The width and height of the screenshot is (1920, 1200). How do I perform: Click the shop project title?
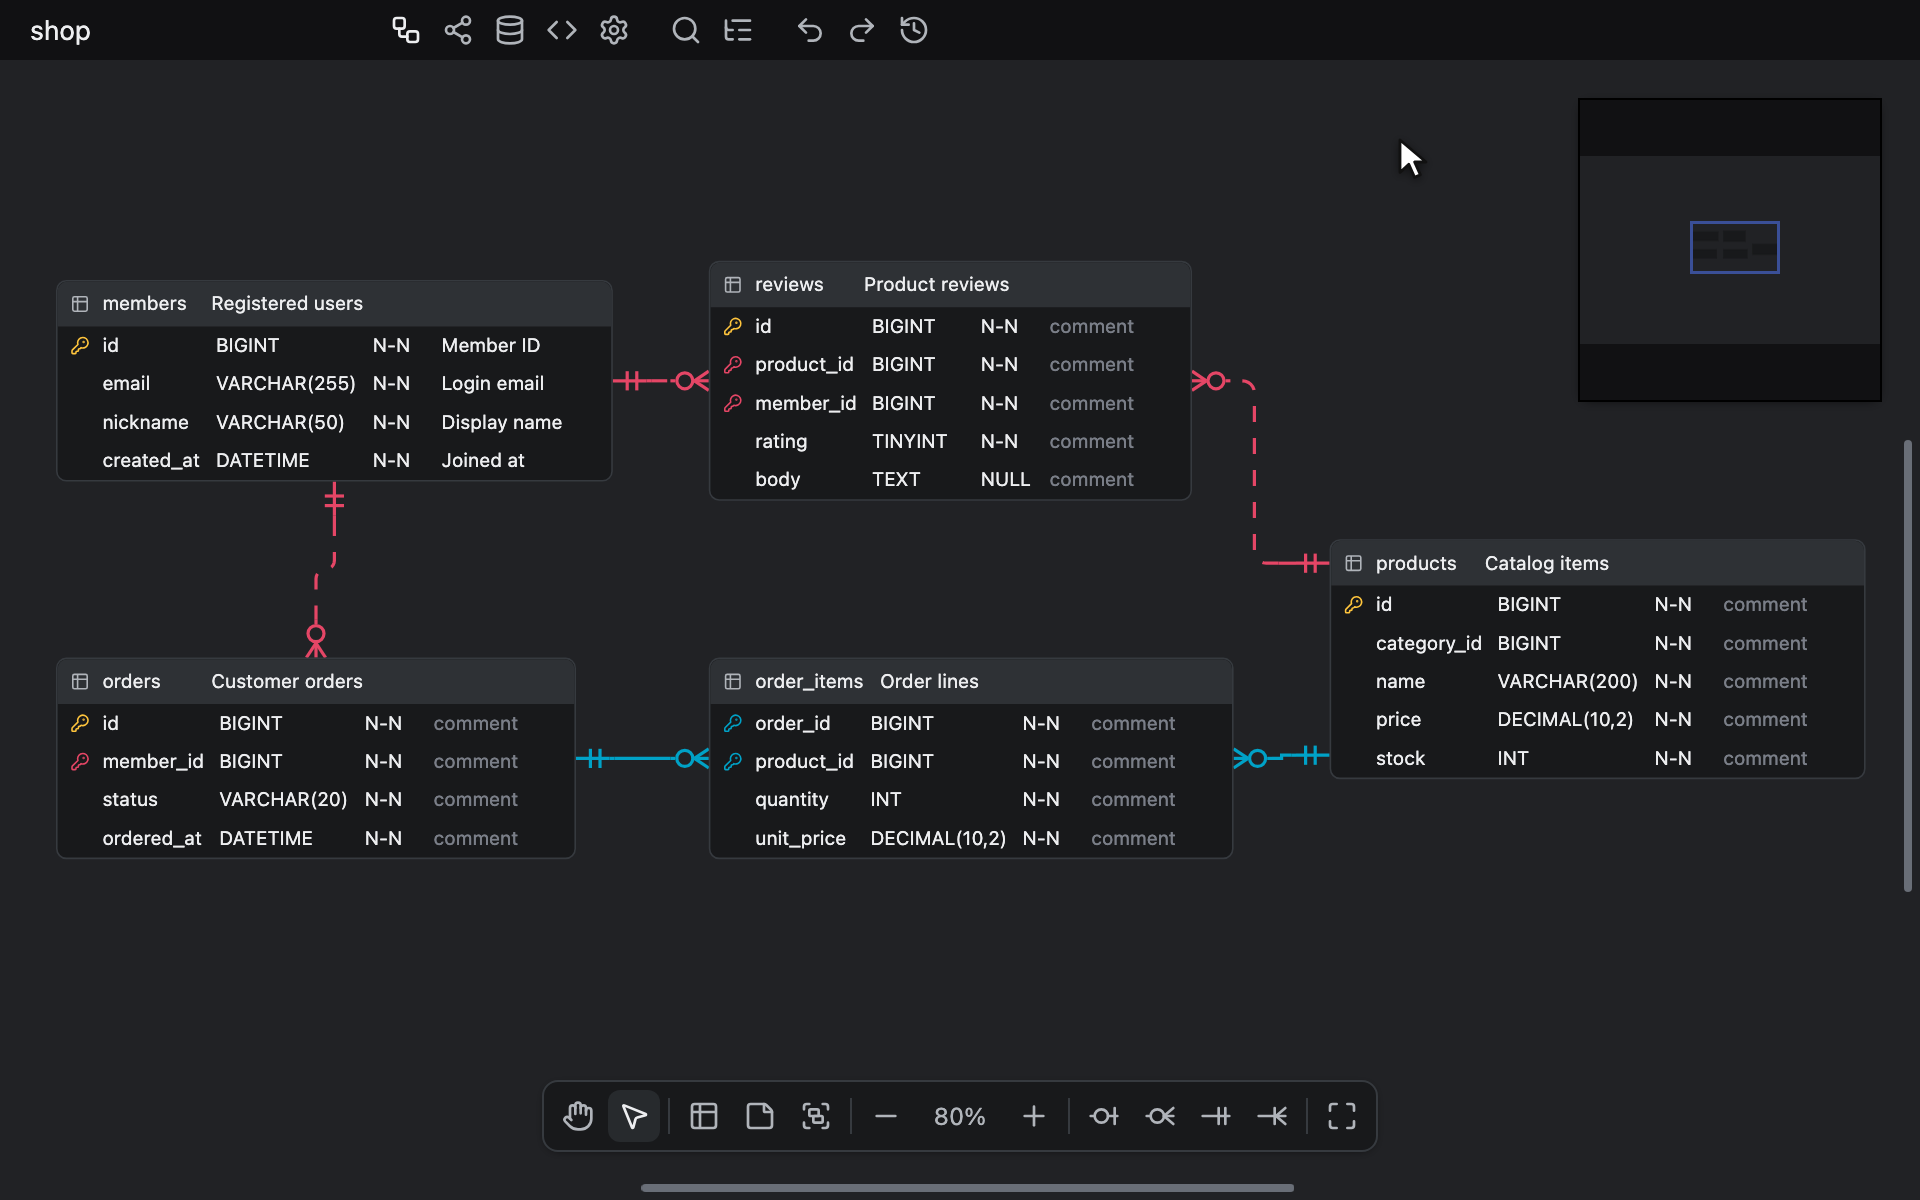tap(60, 31)
